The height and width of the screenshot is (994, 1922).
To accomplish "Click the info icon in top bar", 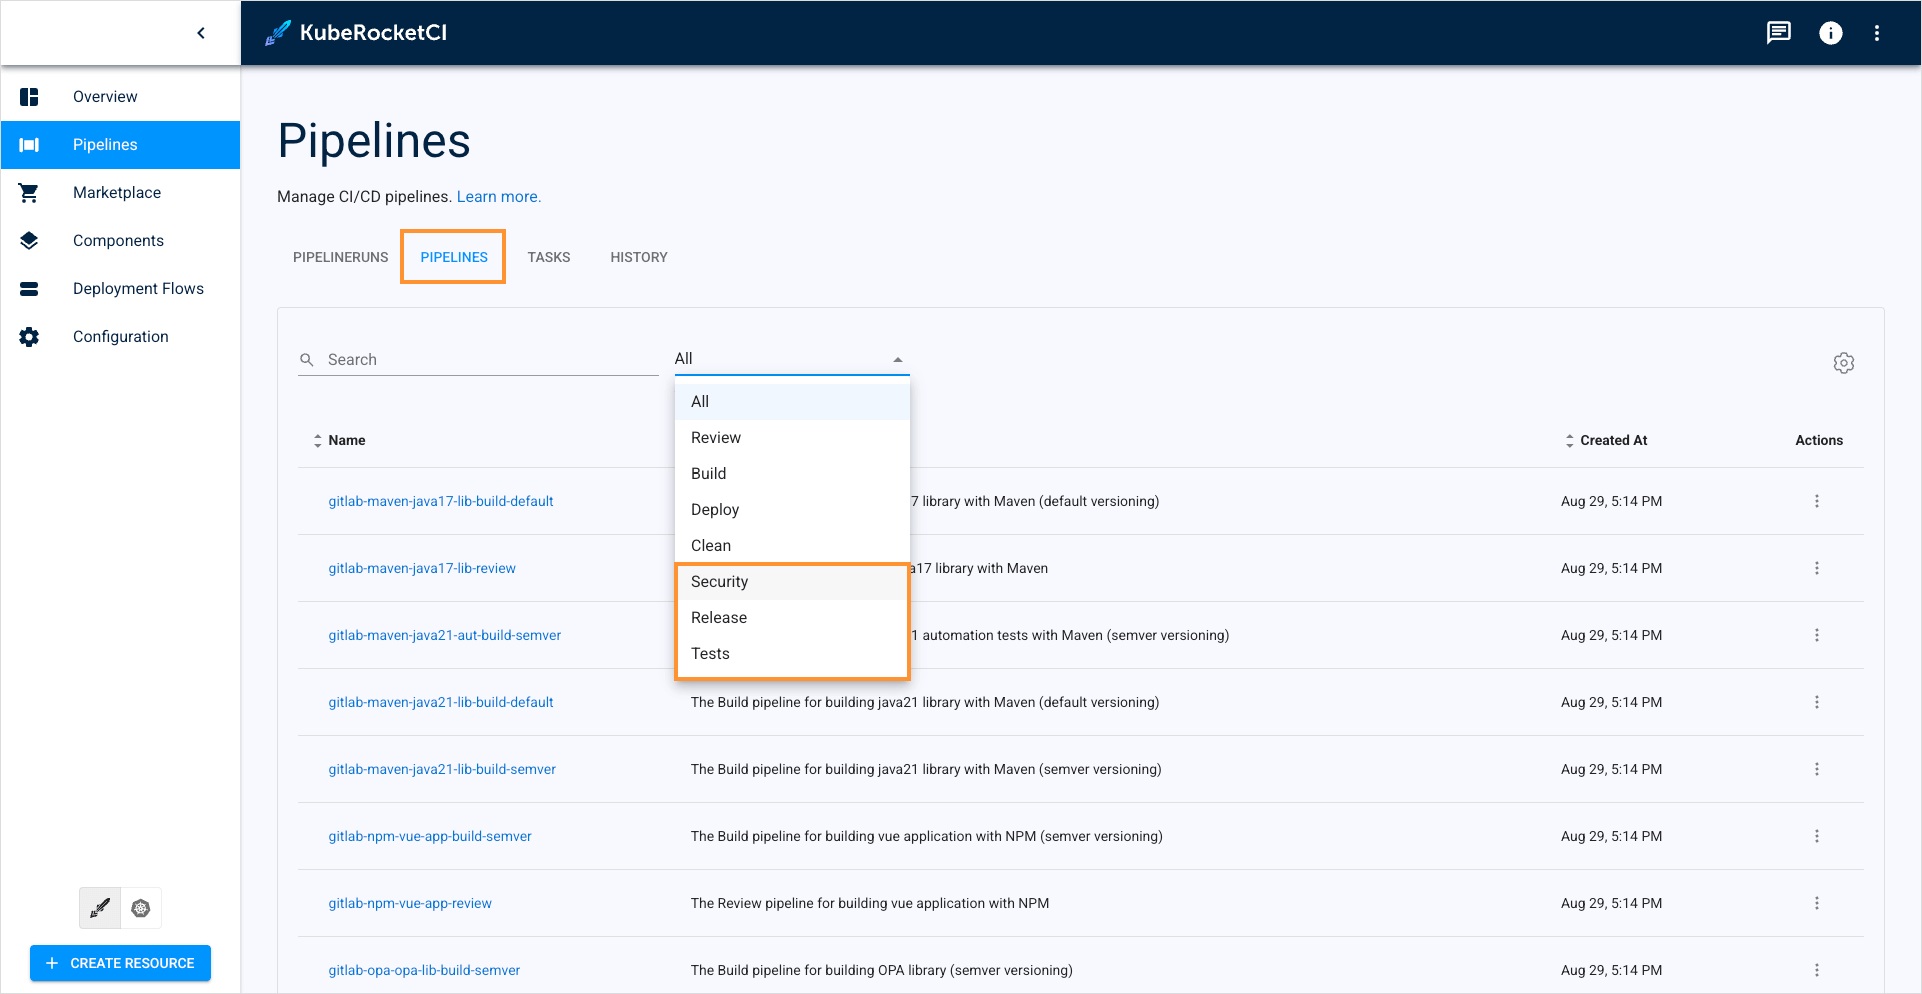I will pos(1830,33).
